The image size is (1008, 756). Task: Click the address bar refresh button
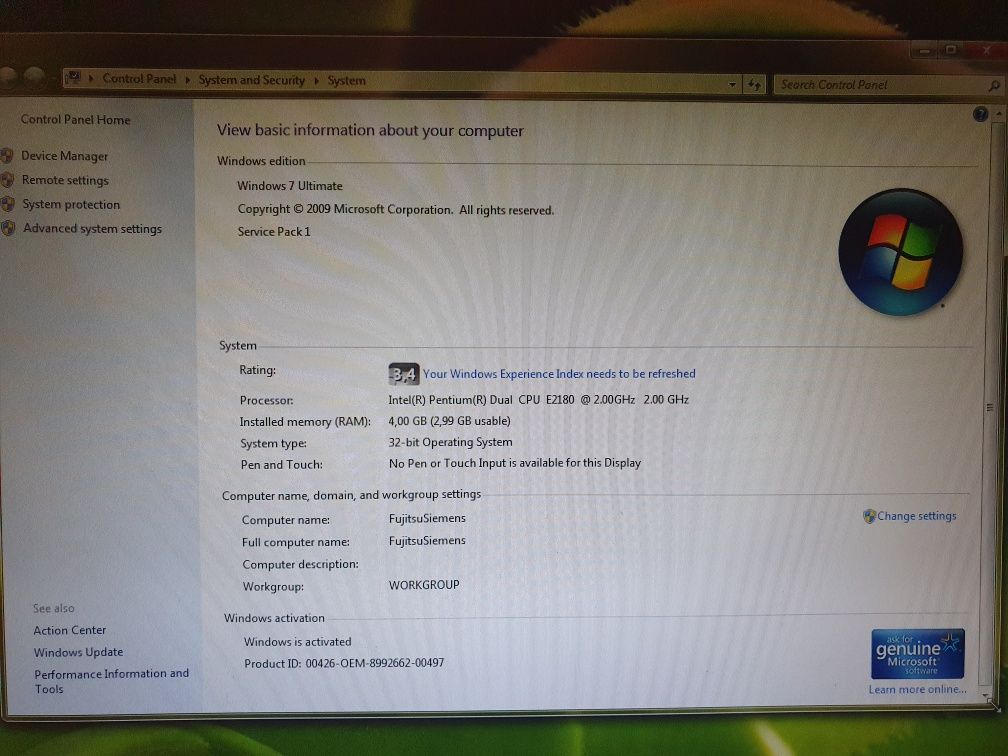(x=754, y=84)
